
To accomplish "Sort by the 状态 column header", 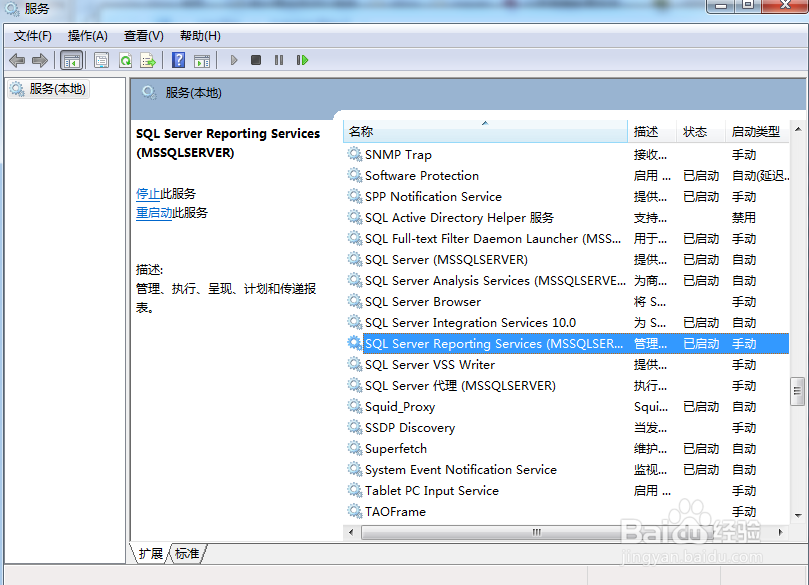I will 701,132.
